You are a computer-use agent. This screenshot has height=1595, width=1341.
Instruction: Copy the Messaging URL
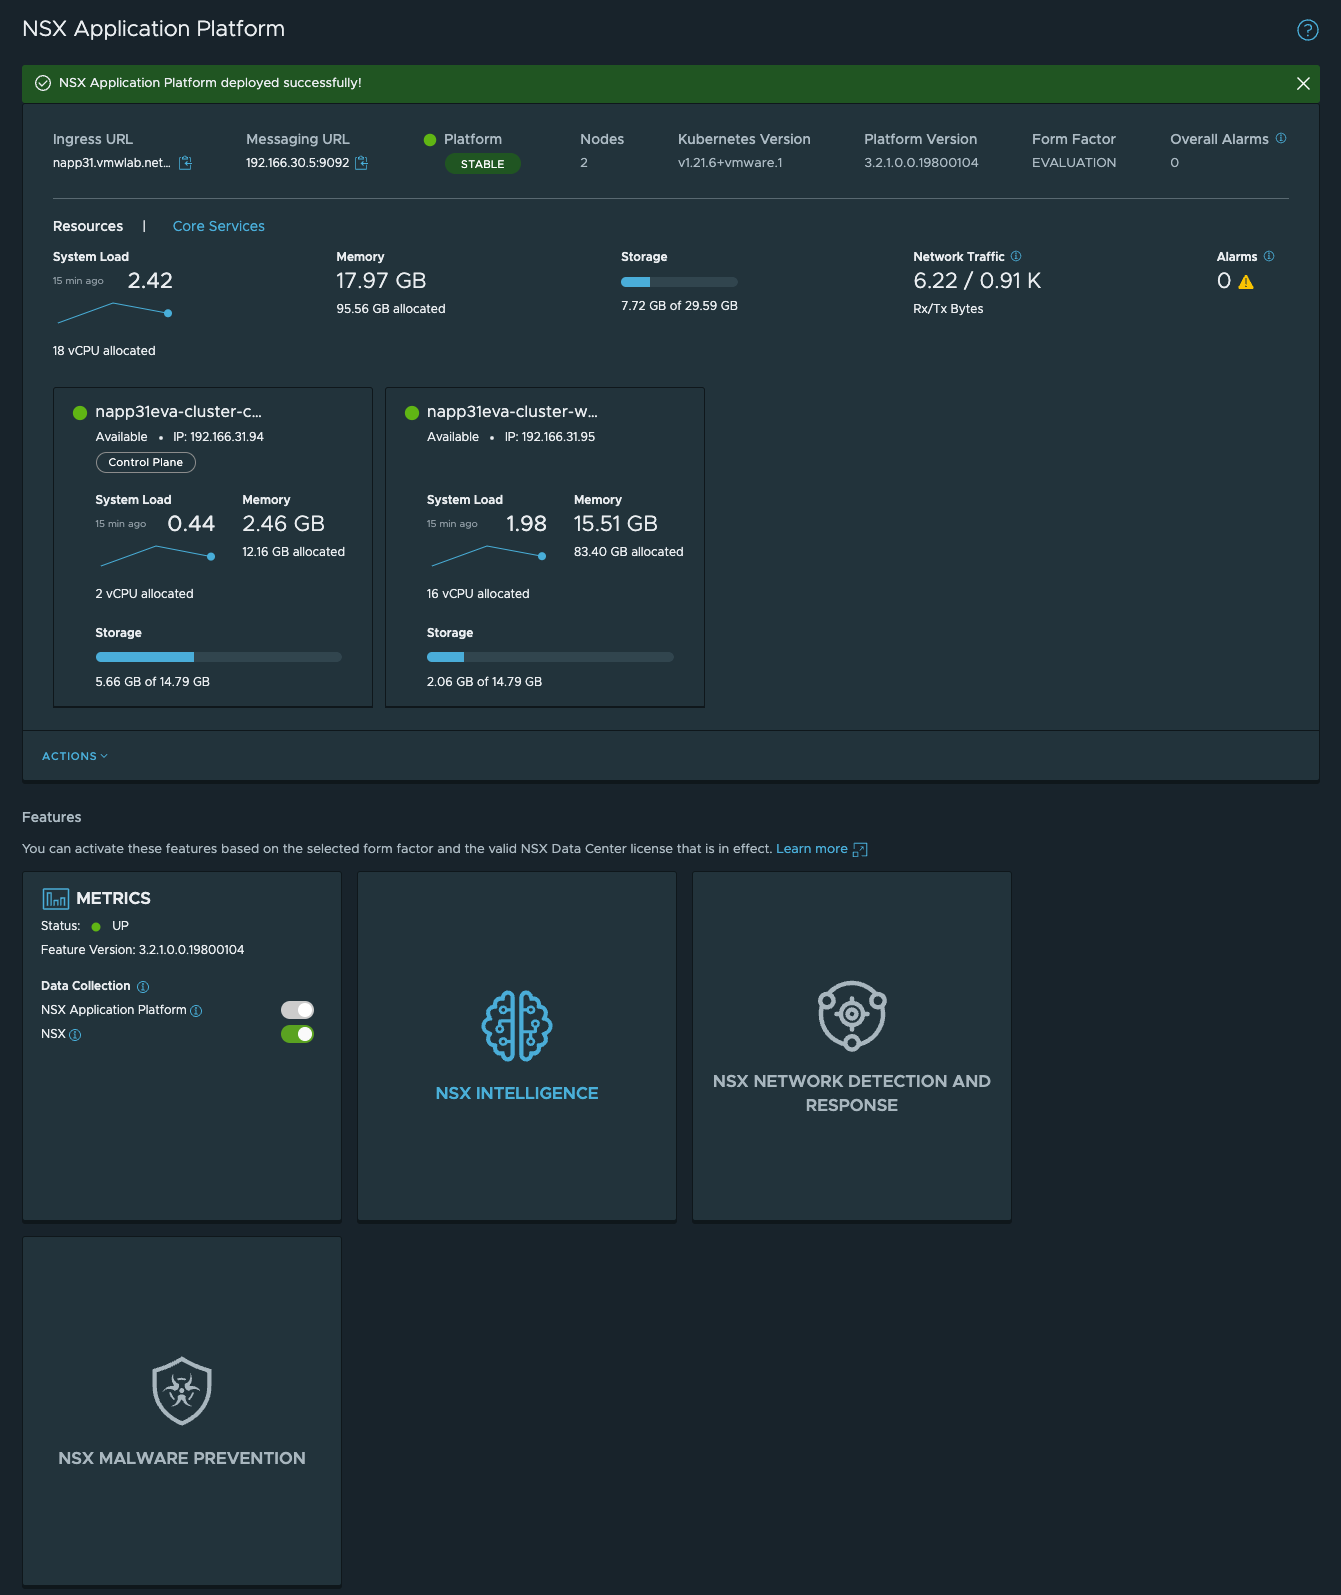362,163
